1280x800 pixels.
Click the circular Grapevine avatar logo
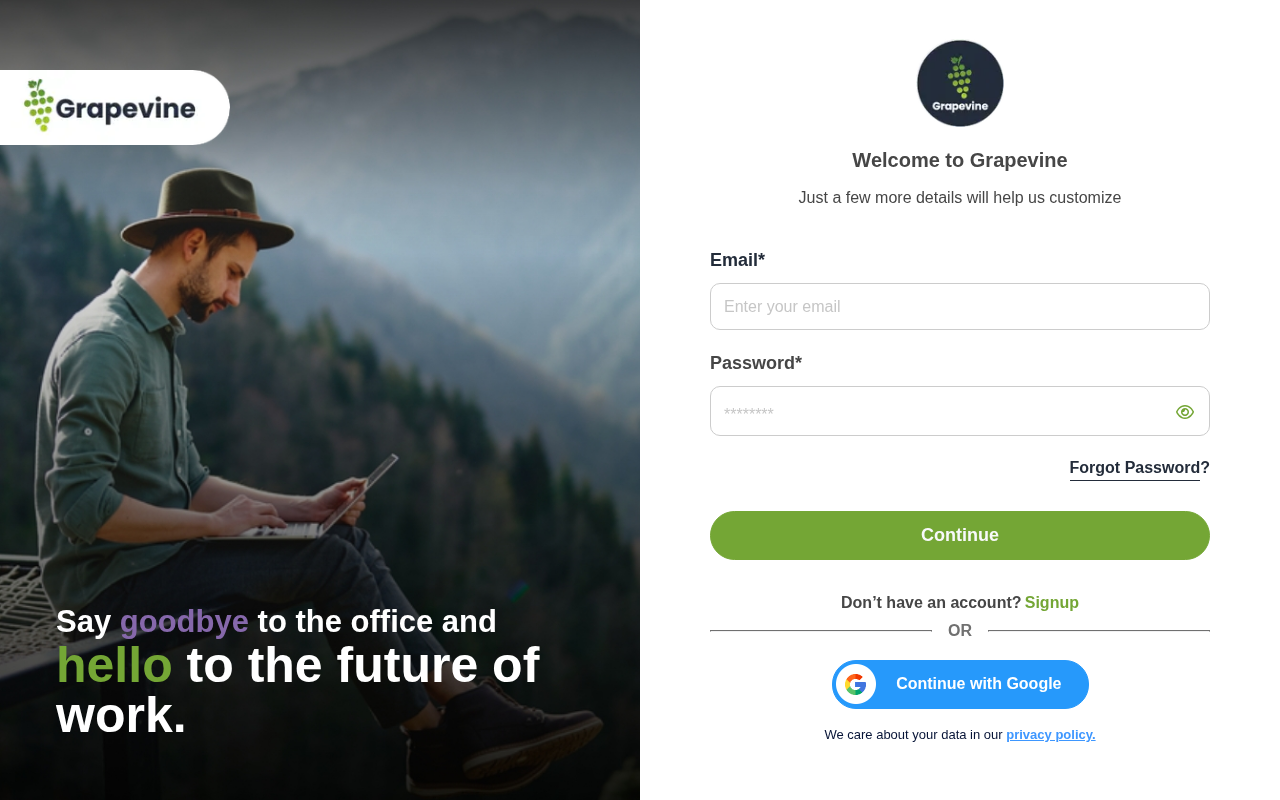(x=960, y=83)
